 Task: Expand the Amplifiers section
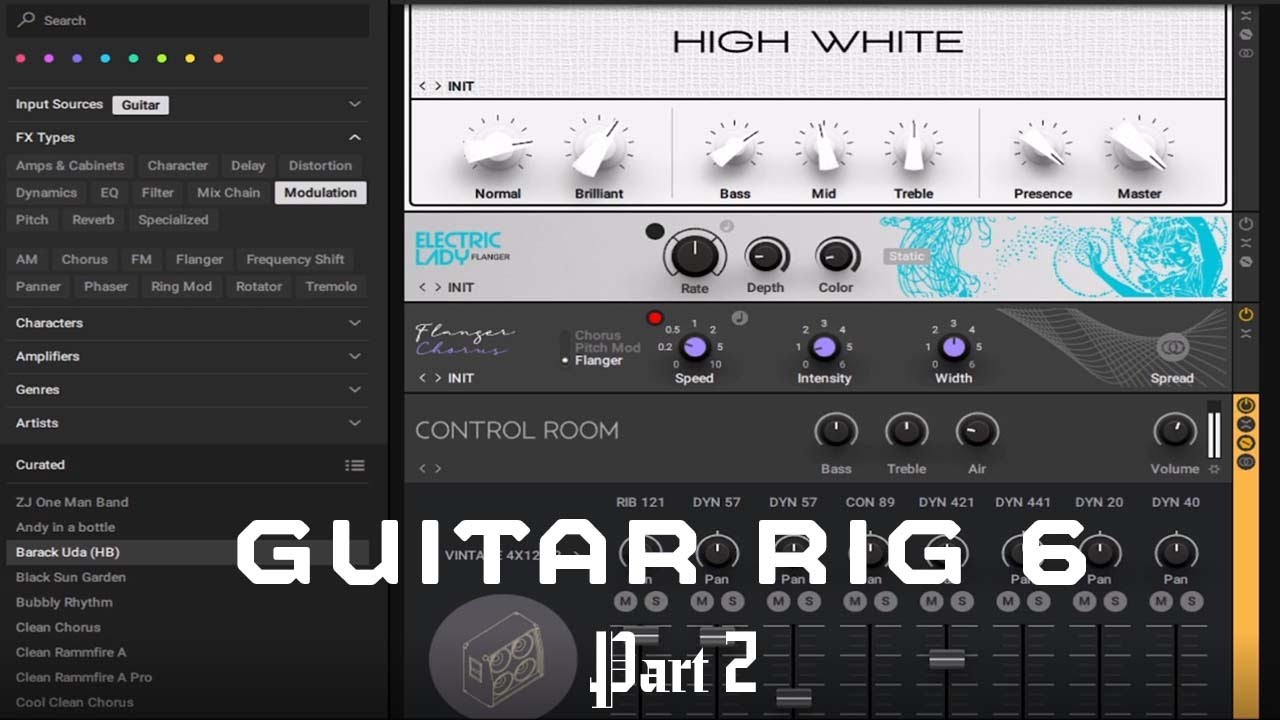(x=189, y=356)
